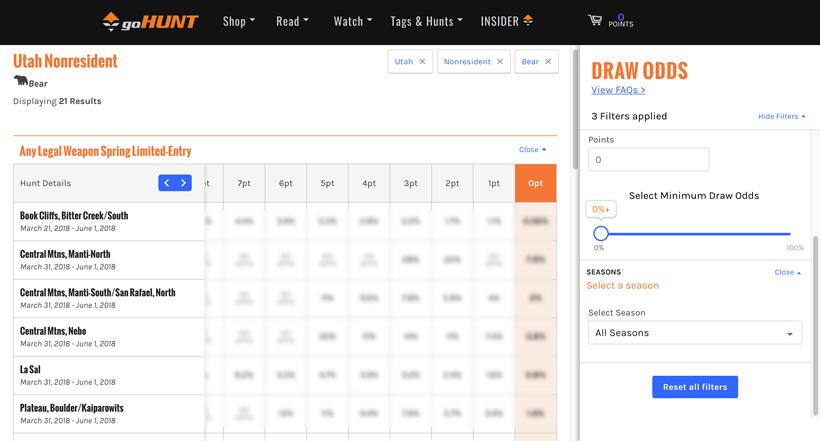Image resolution: width=820 pixels, height=441 pixels.
Task: Open the Shop menu
Action: (x=238, y=21)
